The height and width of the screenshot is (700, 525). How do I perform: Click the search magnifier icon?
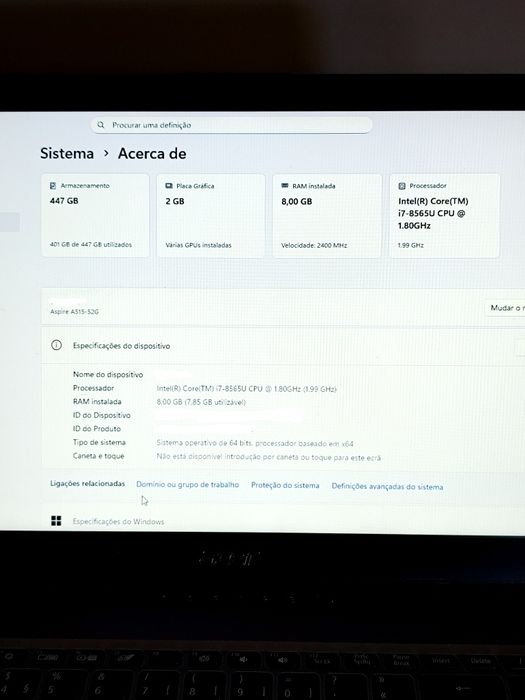(x=101, y=125)
